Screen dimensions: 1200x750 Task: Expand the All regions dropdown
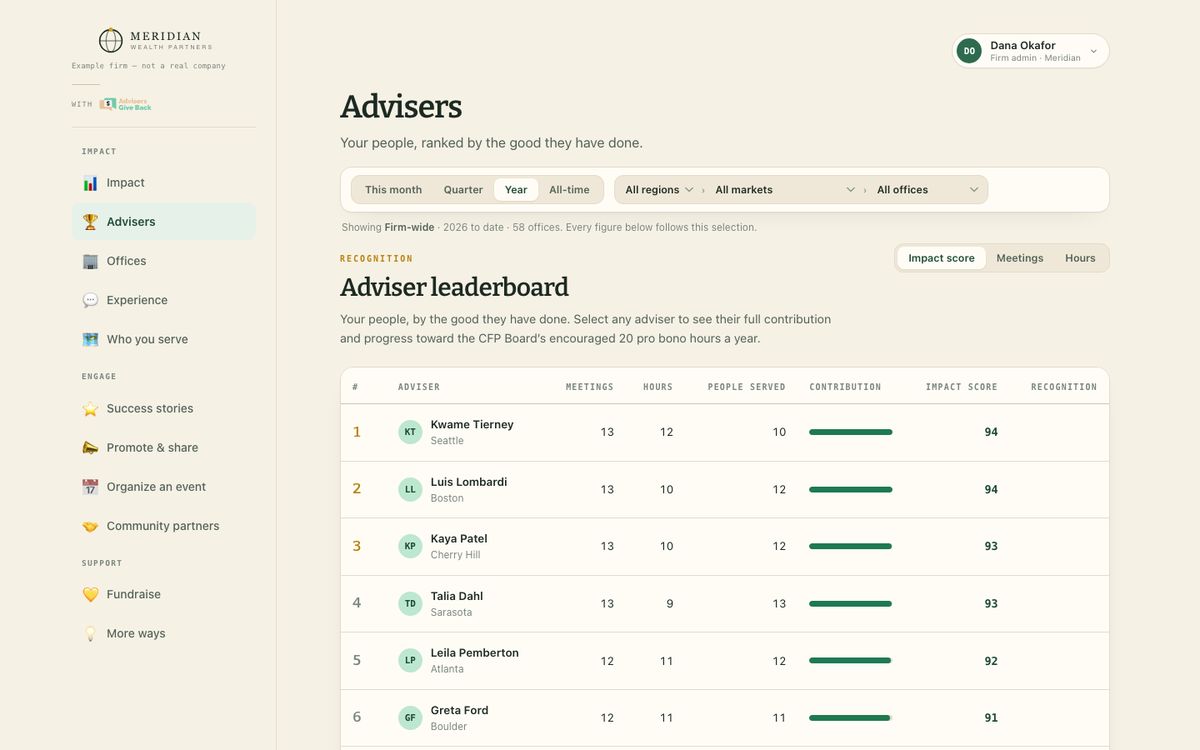coord(659,190)
